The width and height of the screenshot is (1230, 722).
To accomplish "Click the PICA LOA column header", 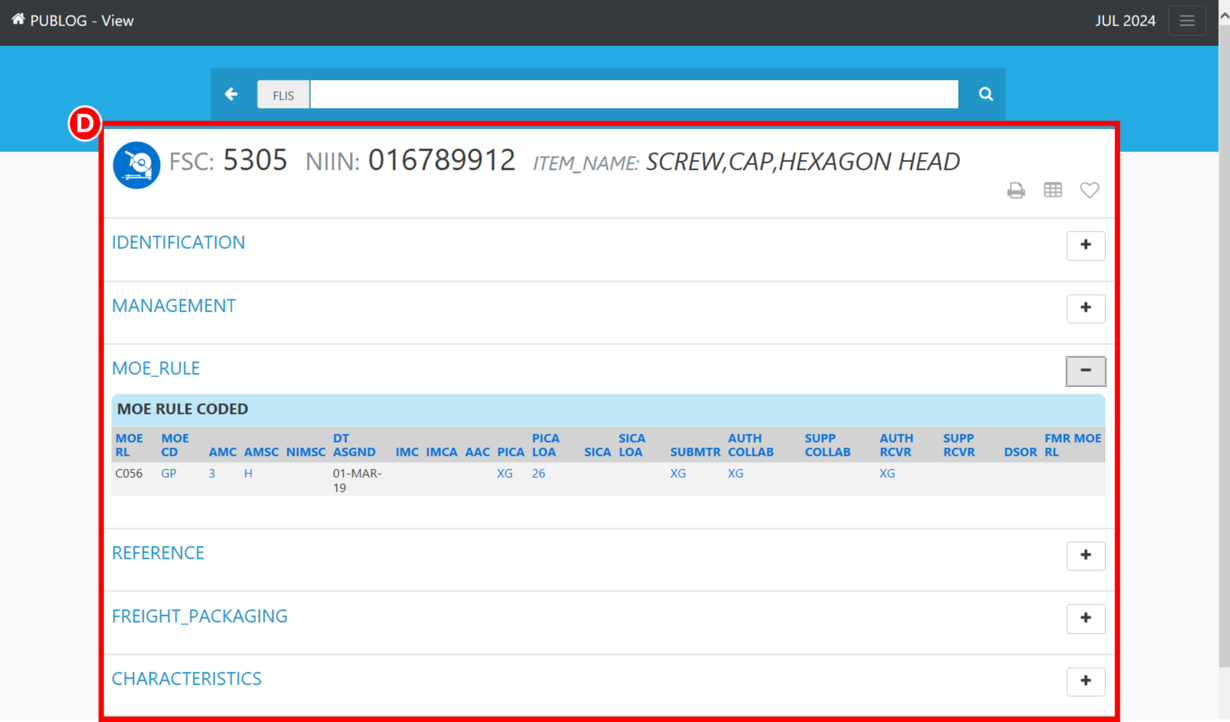I will [546, 445].
